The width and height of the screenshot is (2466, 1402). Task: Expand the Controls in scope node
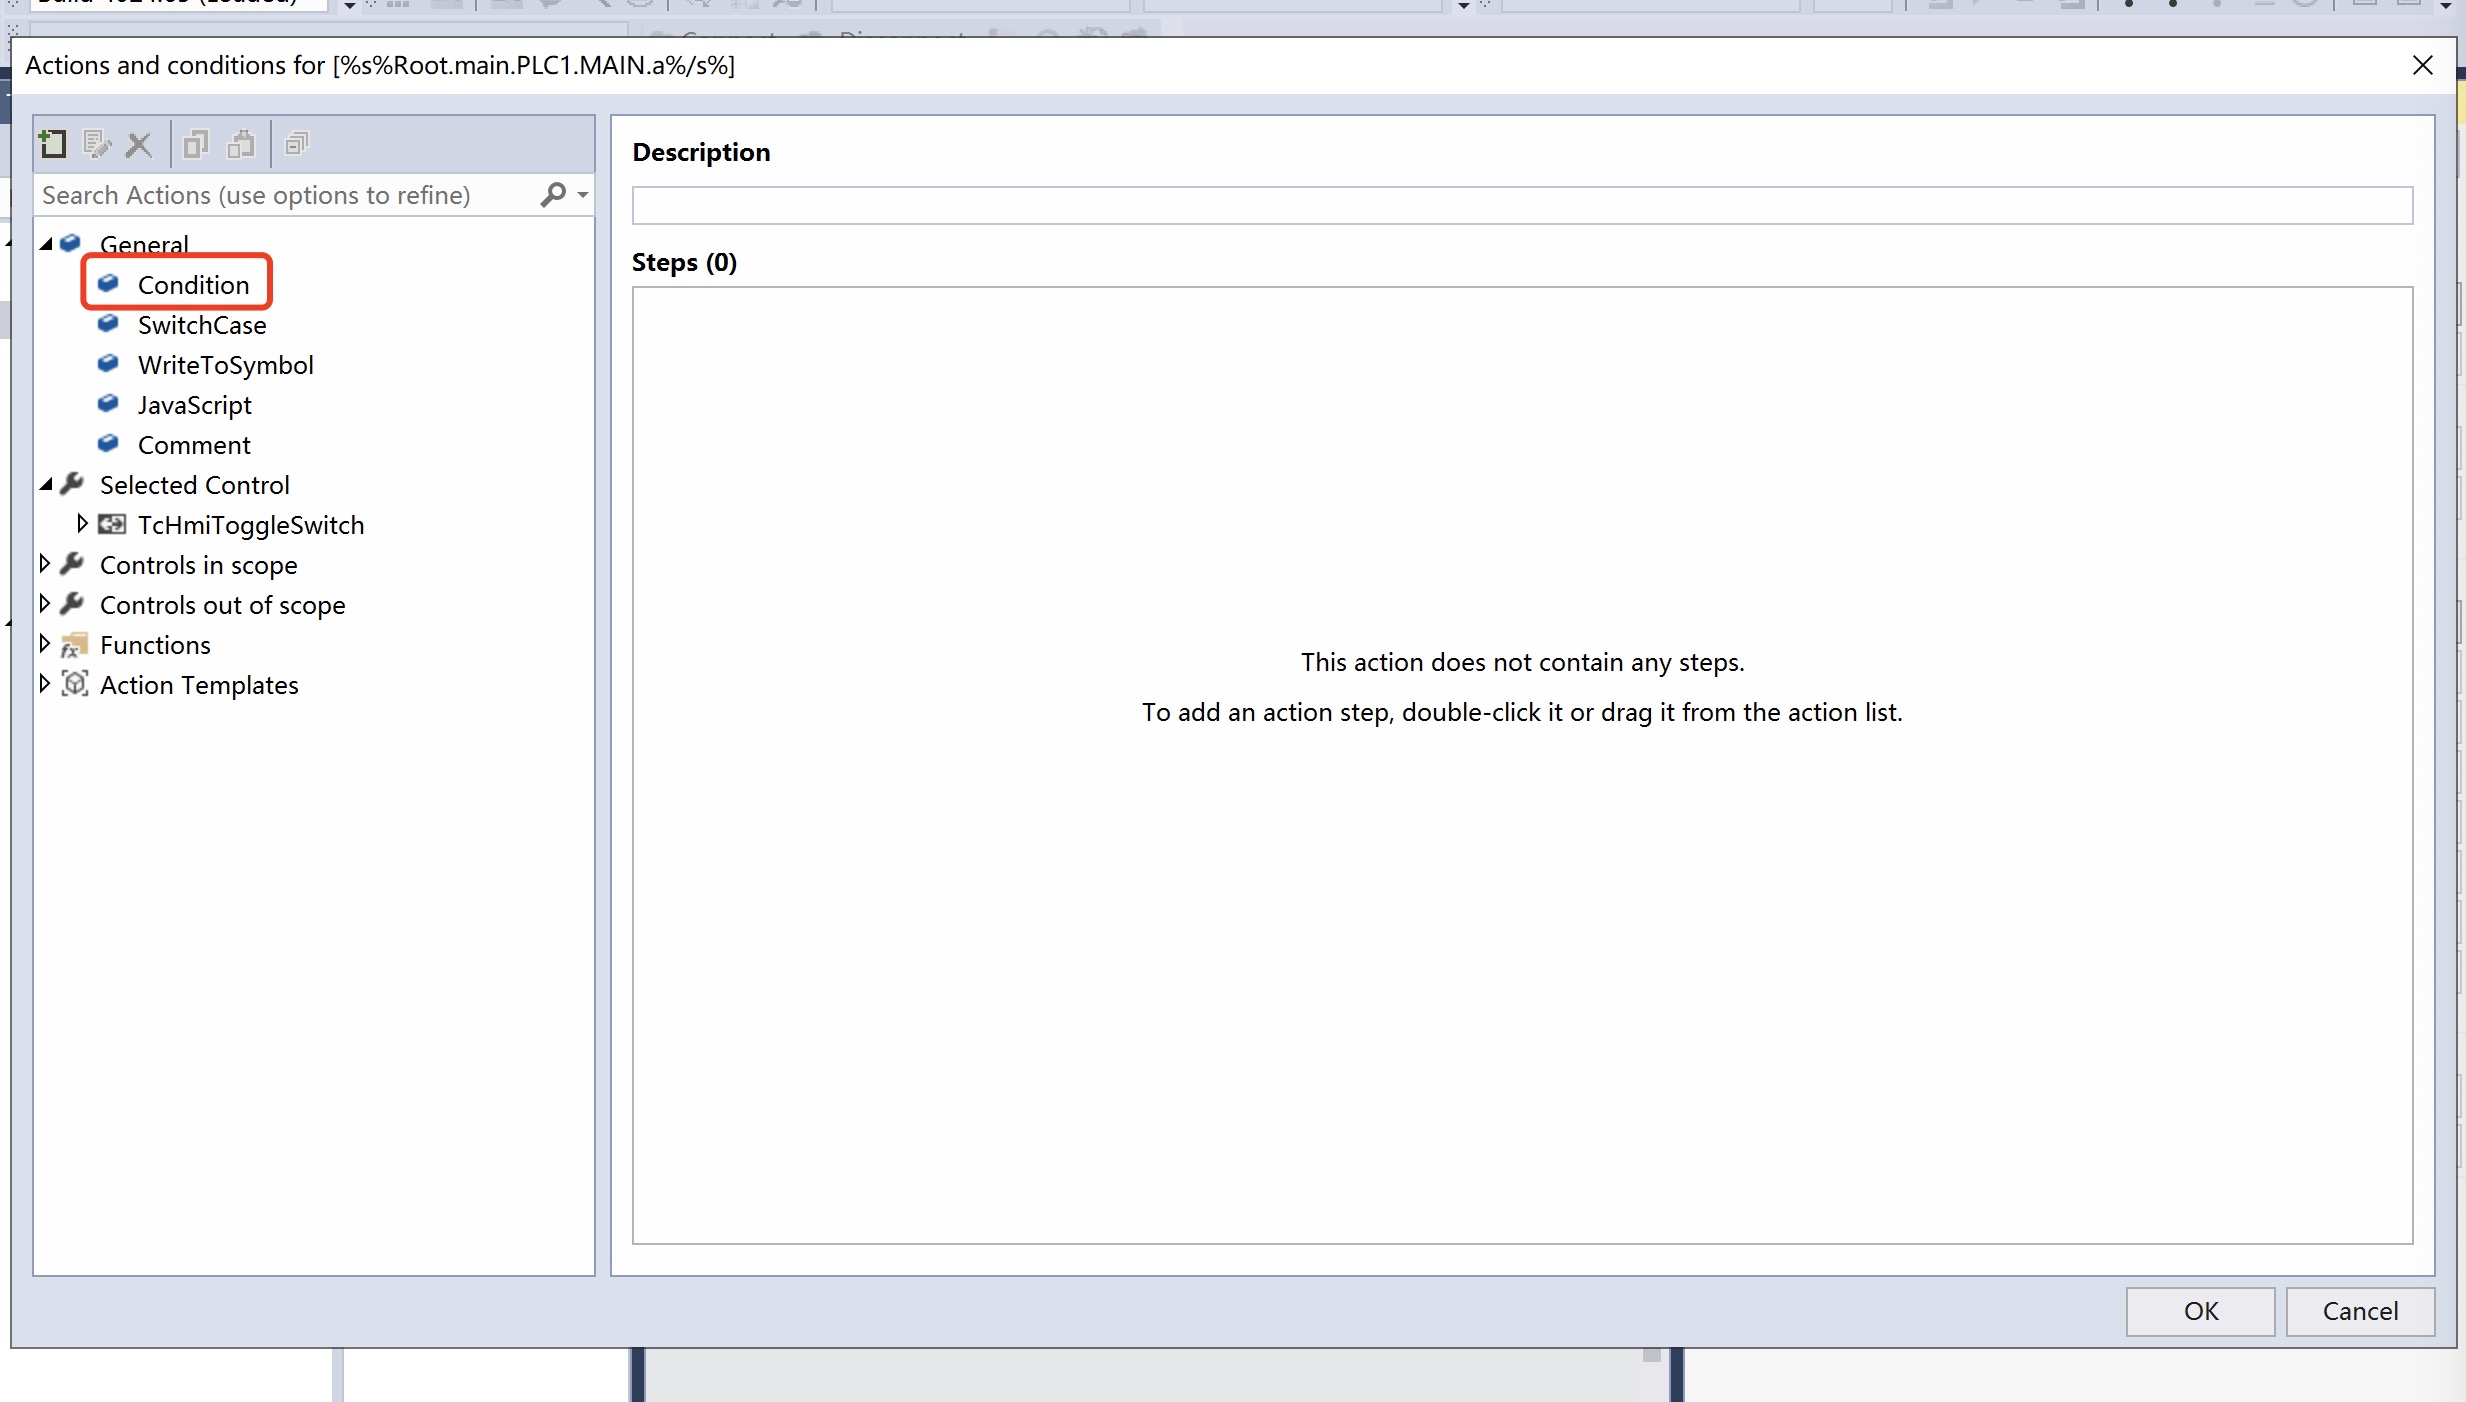(45, 564)
